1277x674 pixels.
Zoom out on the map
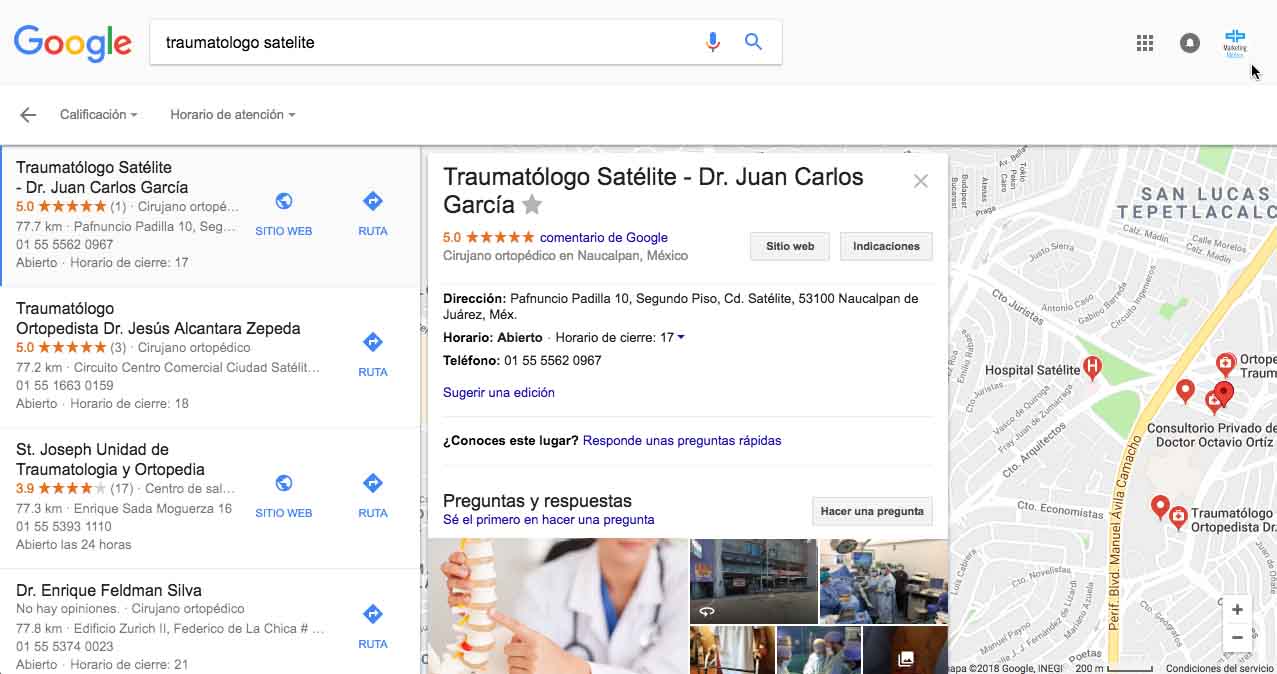(x=1237, y=637)
